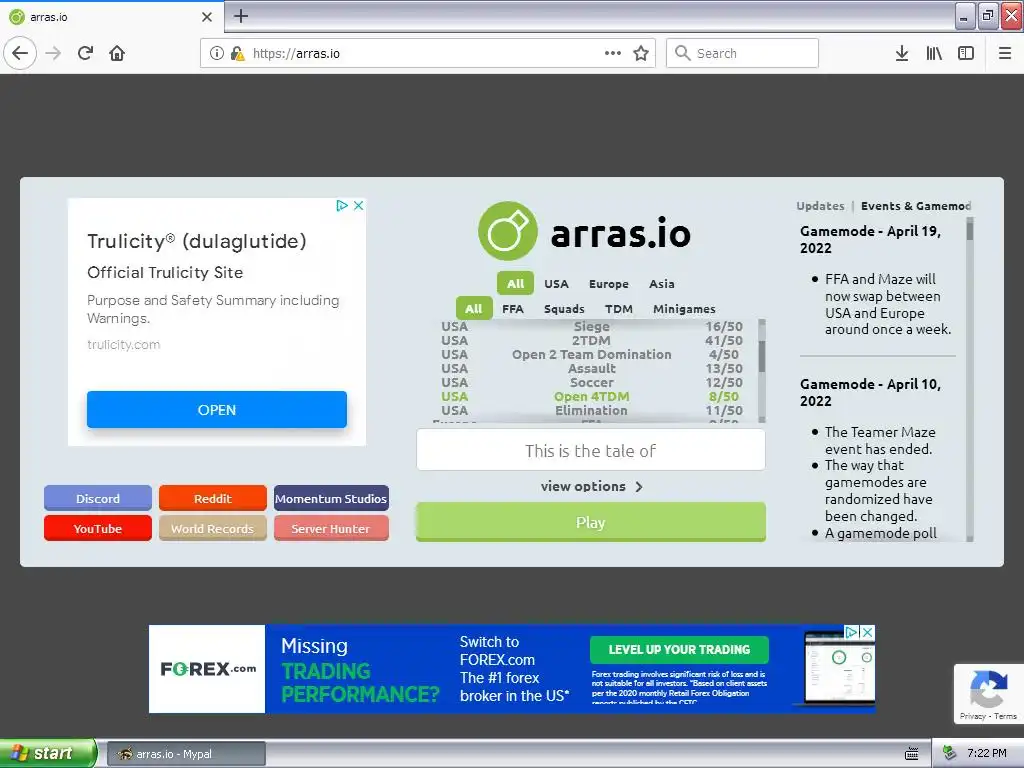Screen dimensions: 1024x768
Task: Open the browser home page
Action: pos(117,53)
